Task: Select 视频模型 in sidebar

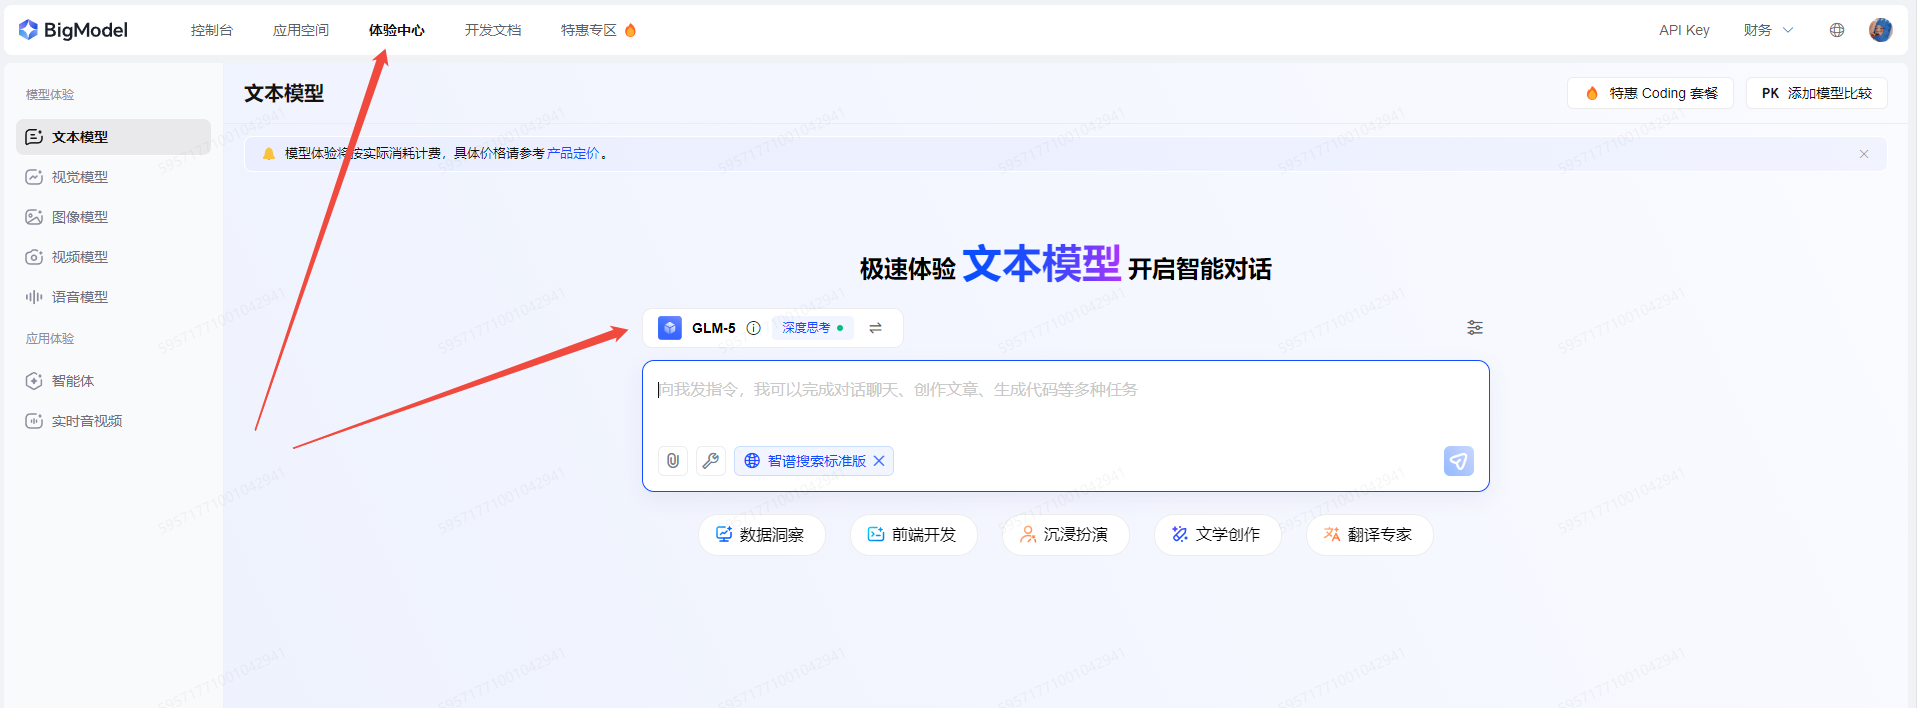Action: [x=113, y=257]
